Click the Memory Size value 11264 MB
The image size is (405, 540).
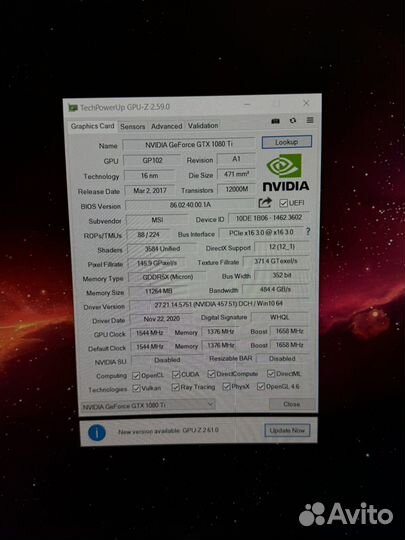tap(158, 291)
